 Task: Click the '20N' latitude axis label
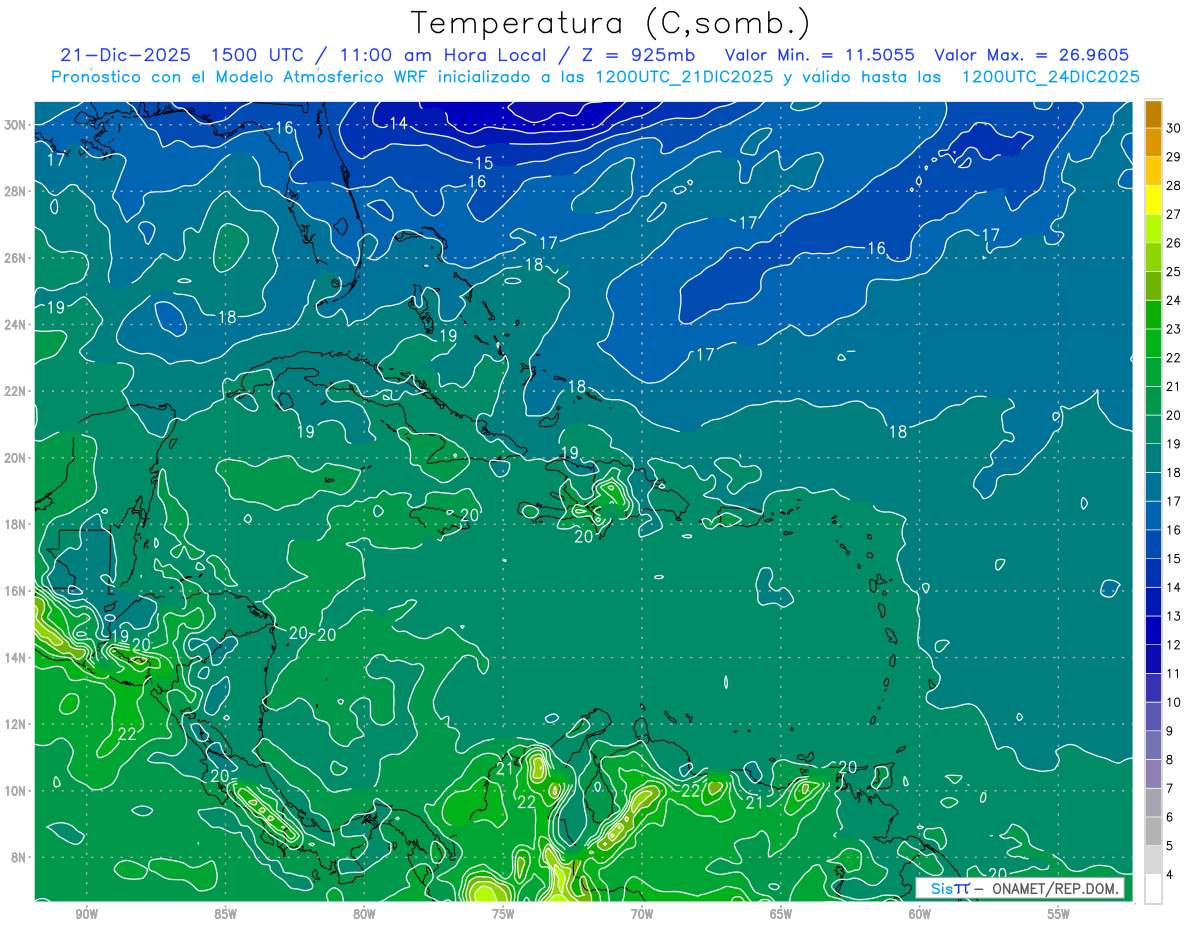[x=17, y=458]
